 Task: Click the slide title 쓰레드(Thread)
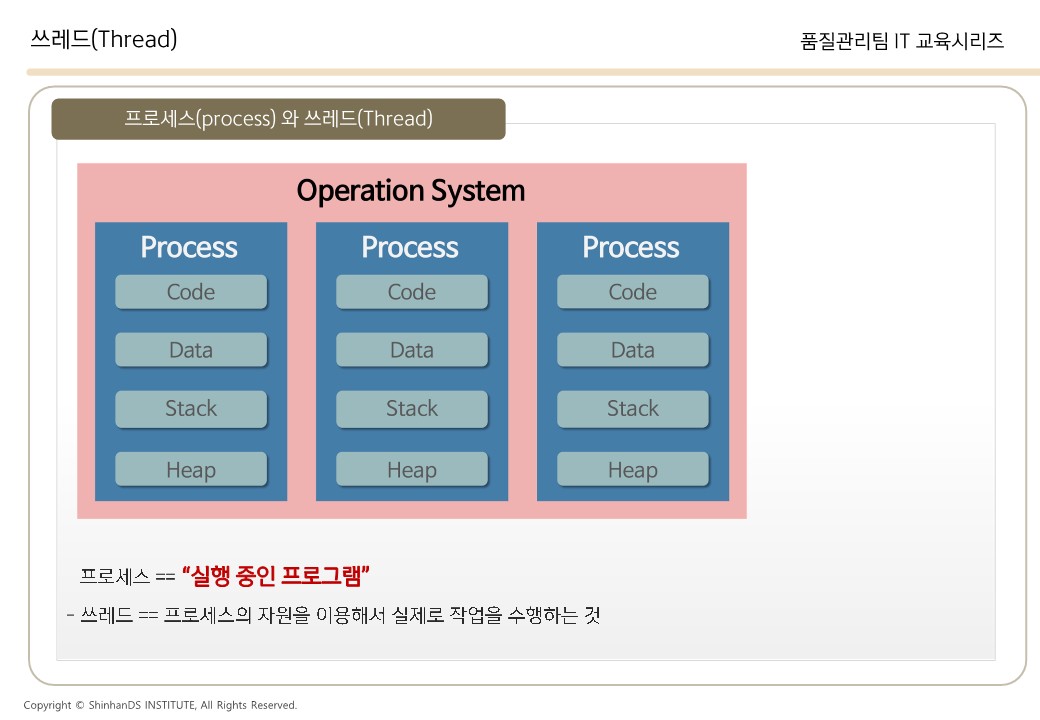[104, 39]
